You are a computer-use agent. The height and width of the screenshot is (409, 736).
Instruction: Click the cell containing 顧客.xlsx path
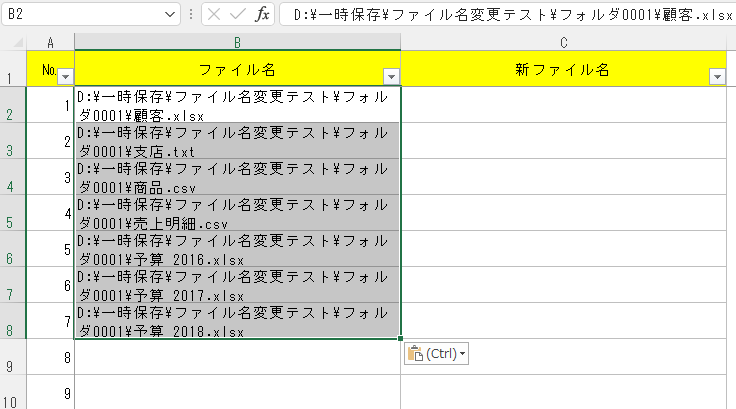click(238, 105)
